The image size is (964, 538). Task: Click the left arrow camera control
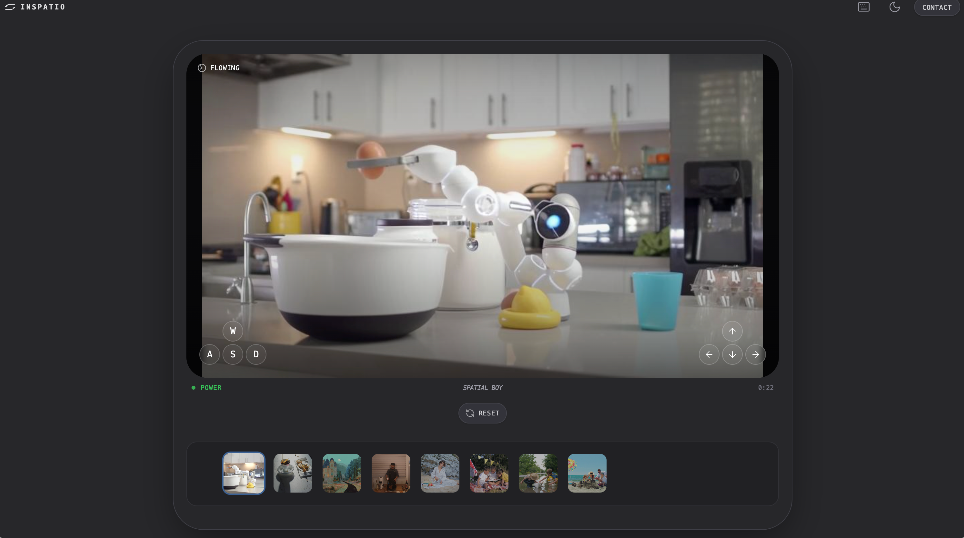pos(709,354)
